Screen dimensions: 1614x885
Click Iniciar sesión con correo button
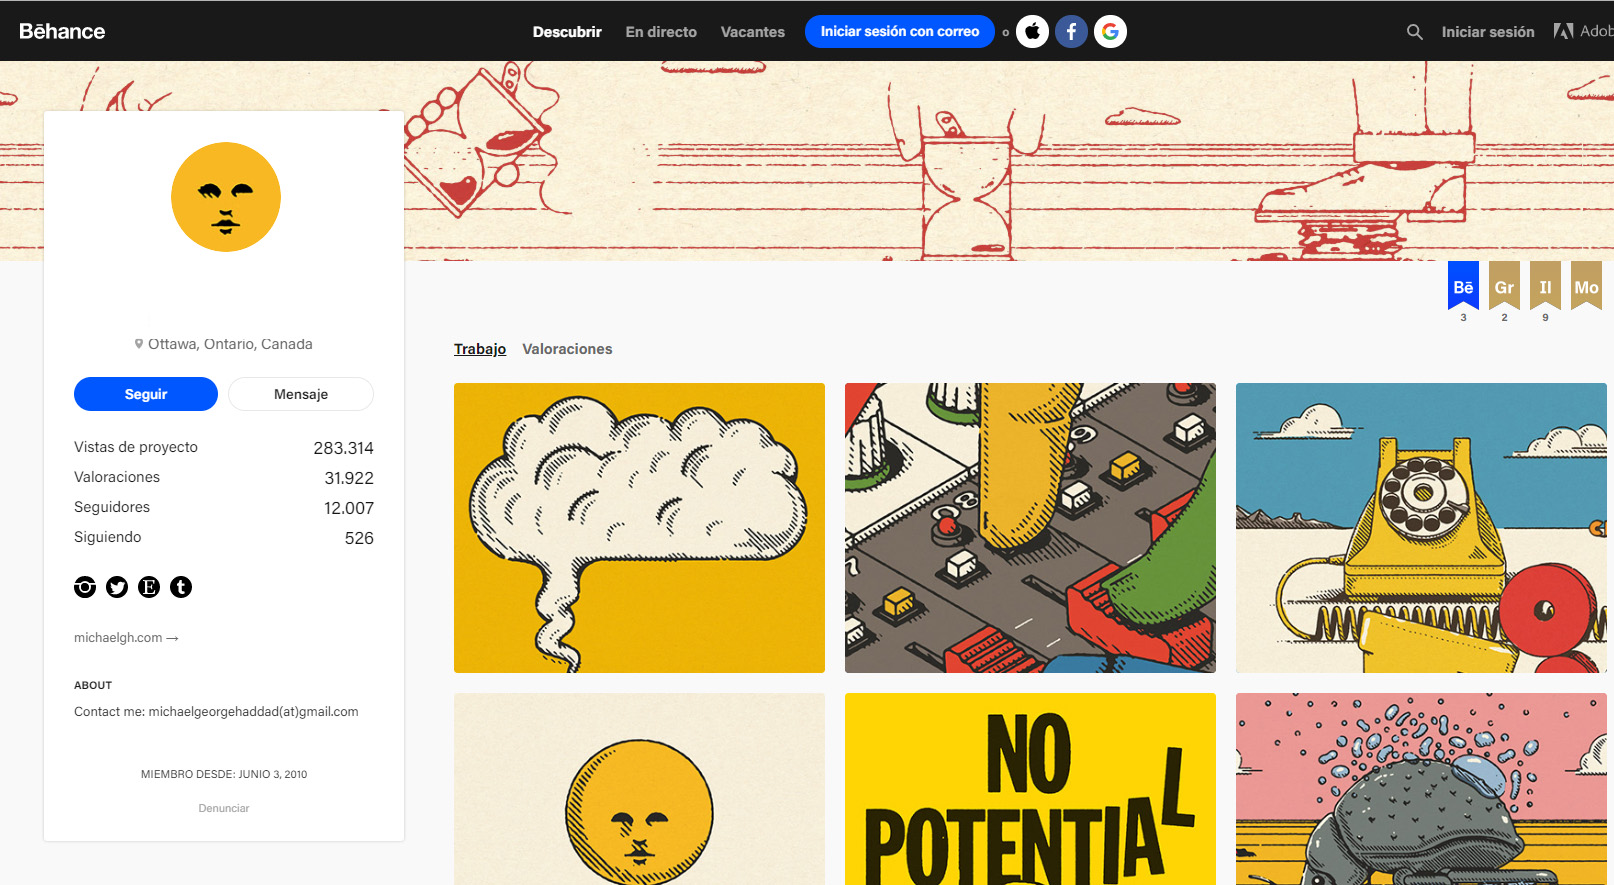tap(899, 32)
